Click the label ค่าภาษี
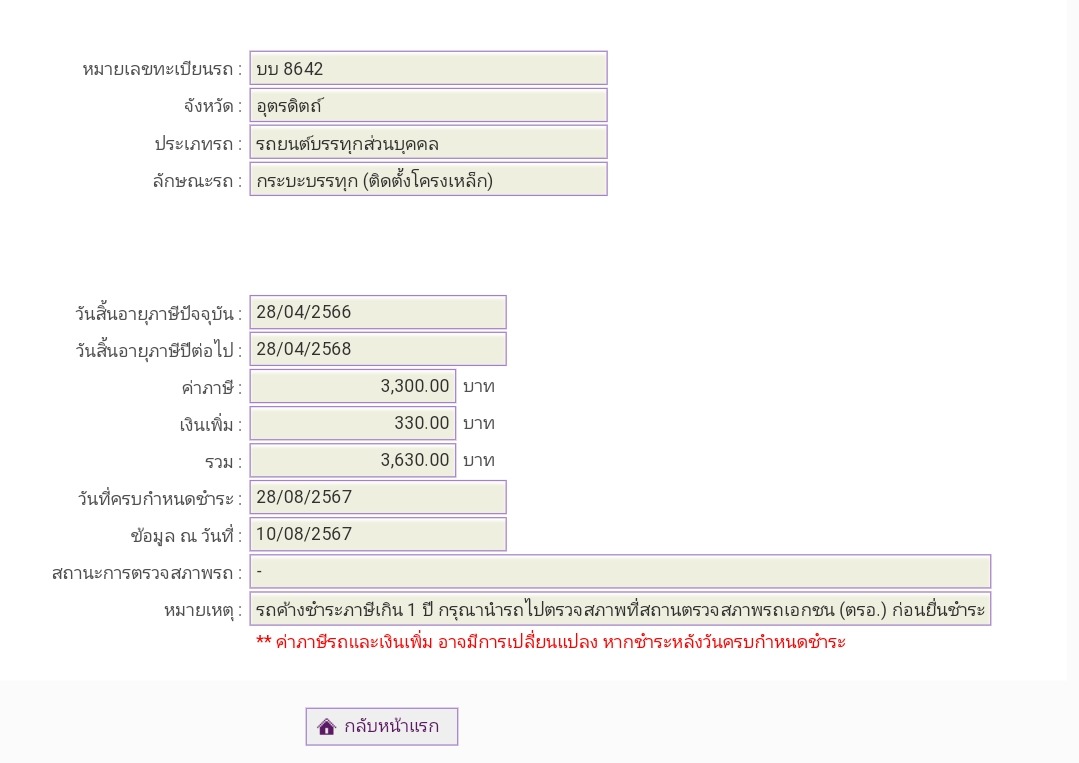The width and height of the screenshot is (1079, 763). pyautogui.click(x=211, y=388)
